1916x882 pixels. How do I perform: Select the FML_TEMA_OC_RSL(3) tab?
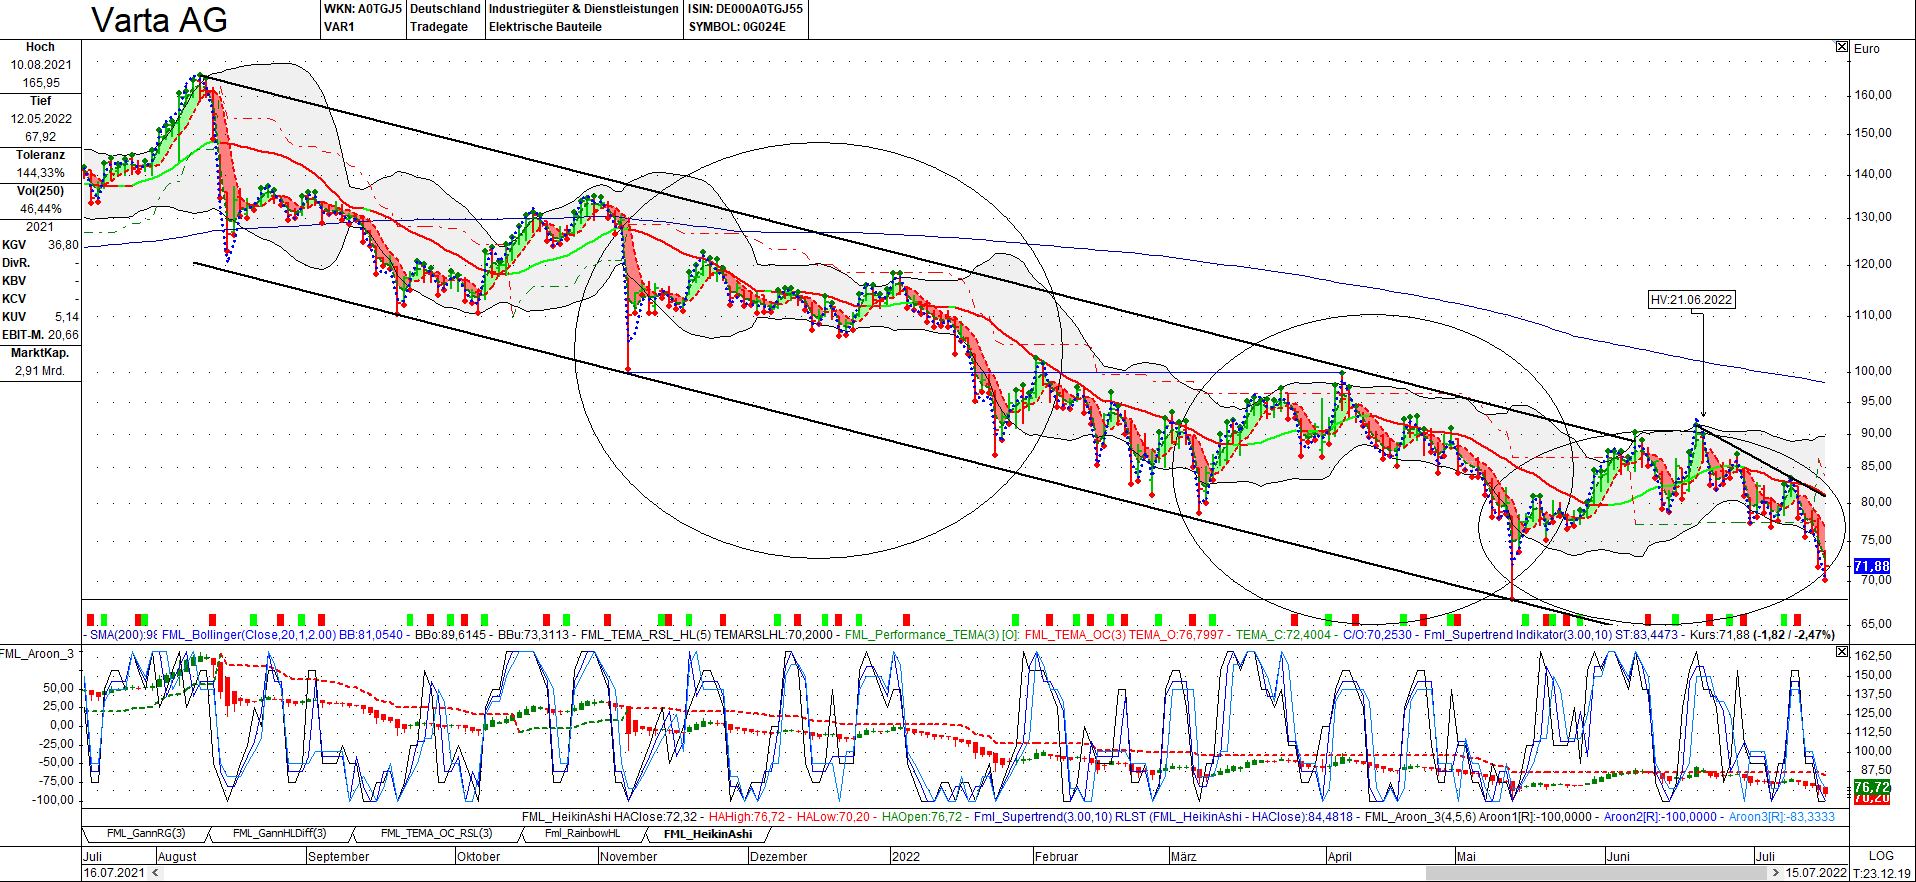tap(436, 833)
